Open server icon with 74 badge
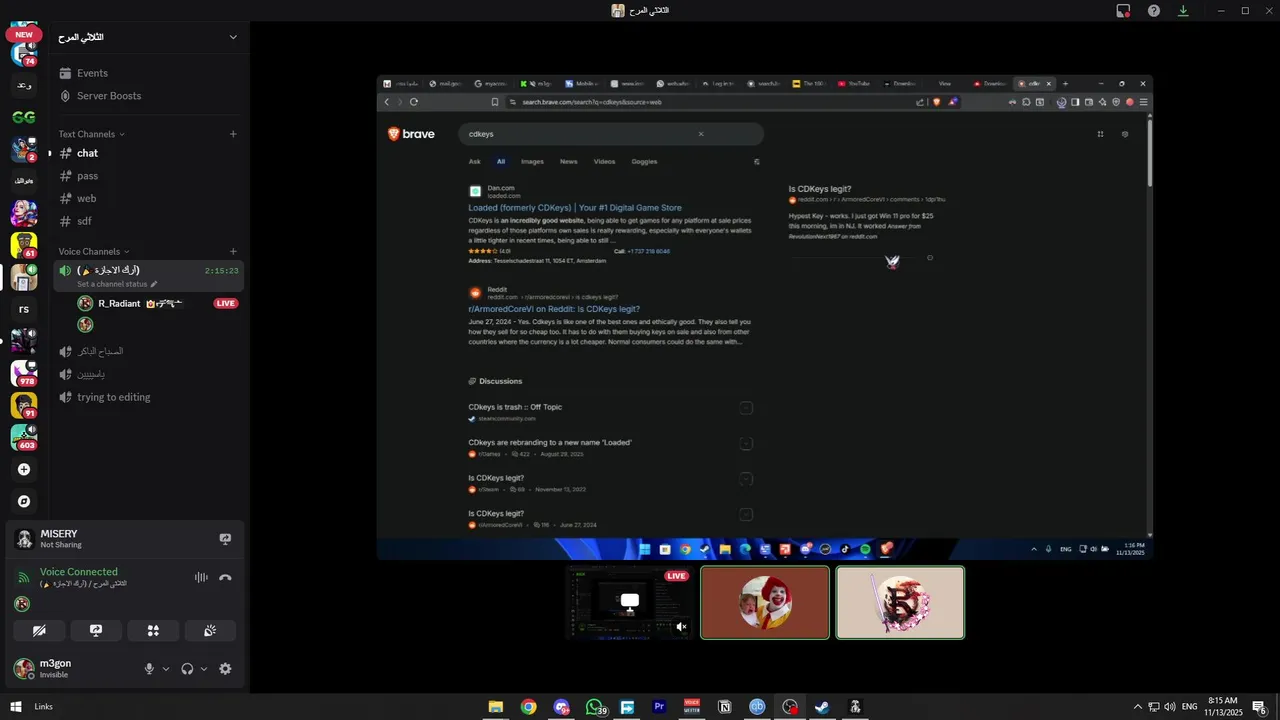Image resolution: width=1280 pixels, height=720 pixels. (x=24, y=53)
